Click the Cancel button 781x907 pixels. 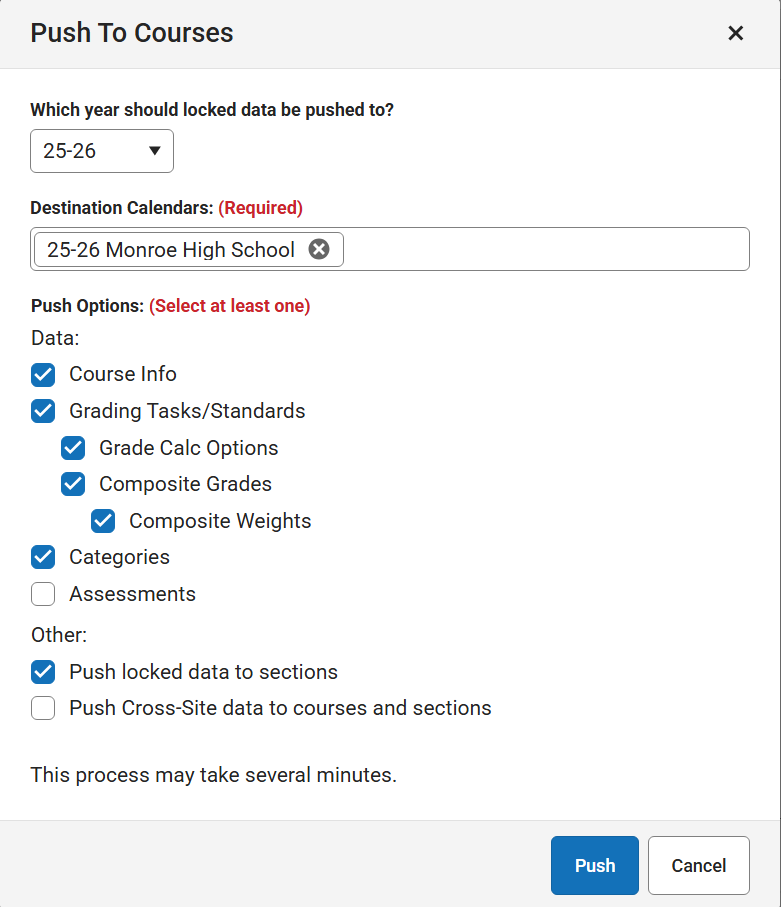tap(698, 865)
